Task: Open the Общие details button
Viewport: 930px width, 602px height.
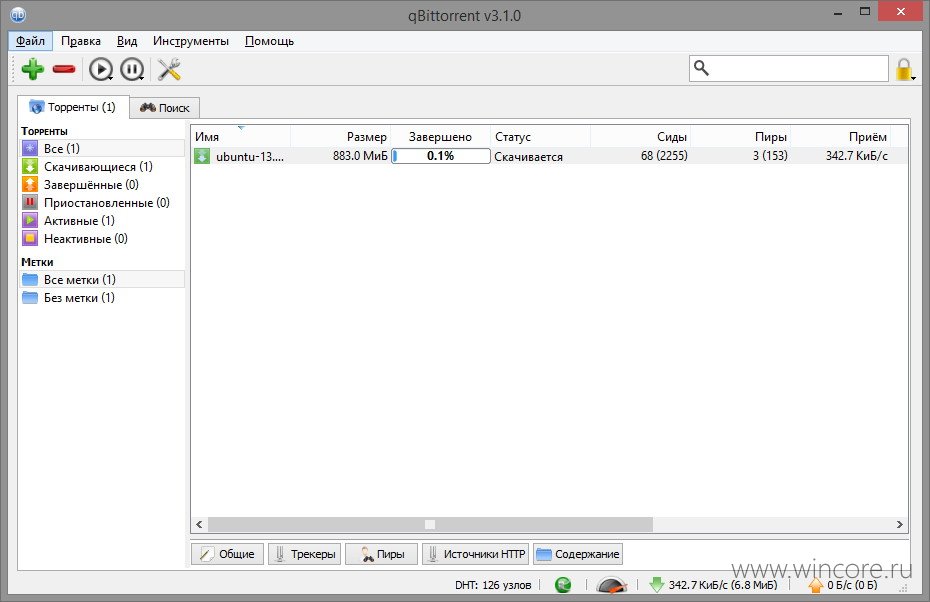Action: pyautogui.click(x=227, y=554)
